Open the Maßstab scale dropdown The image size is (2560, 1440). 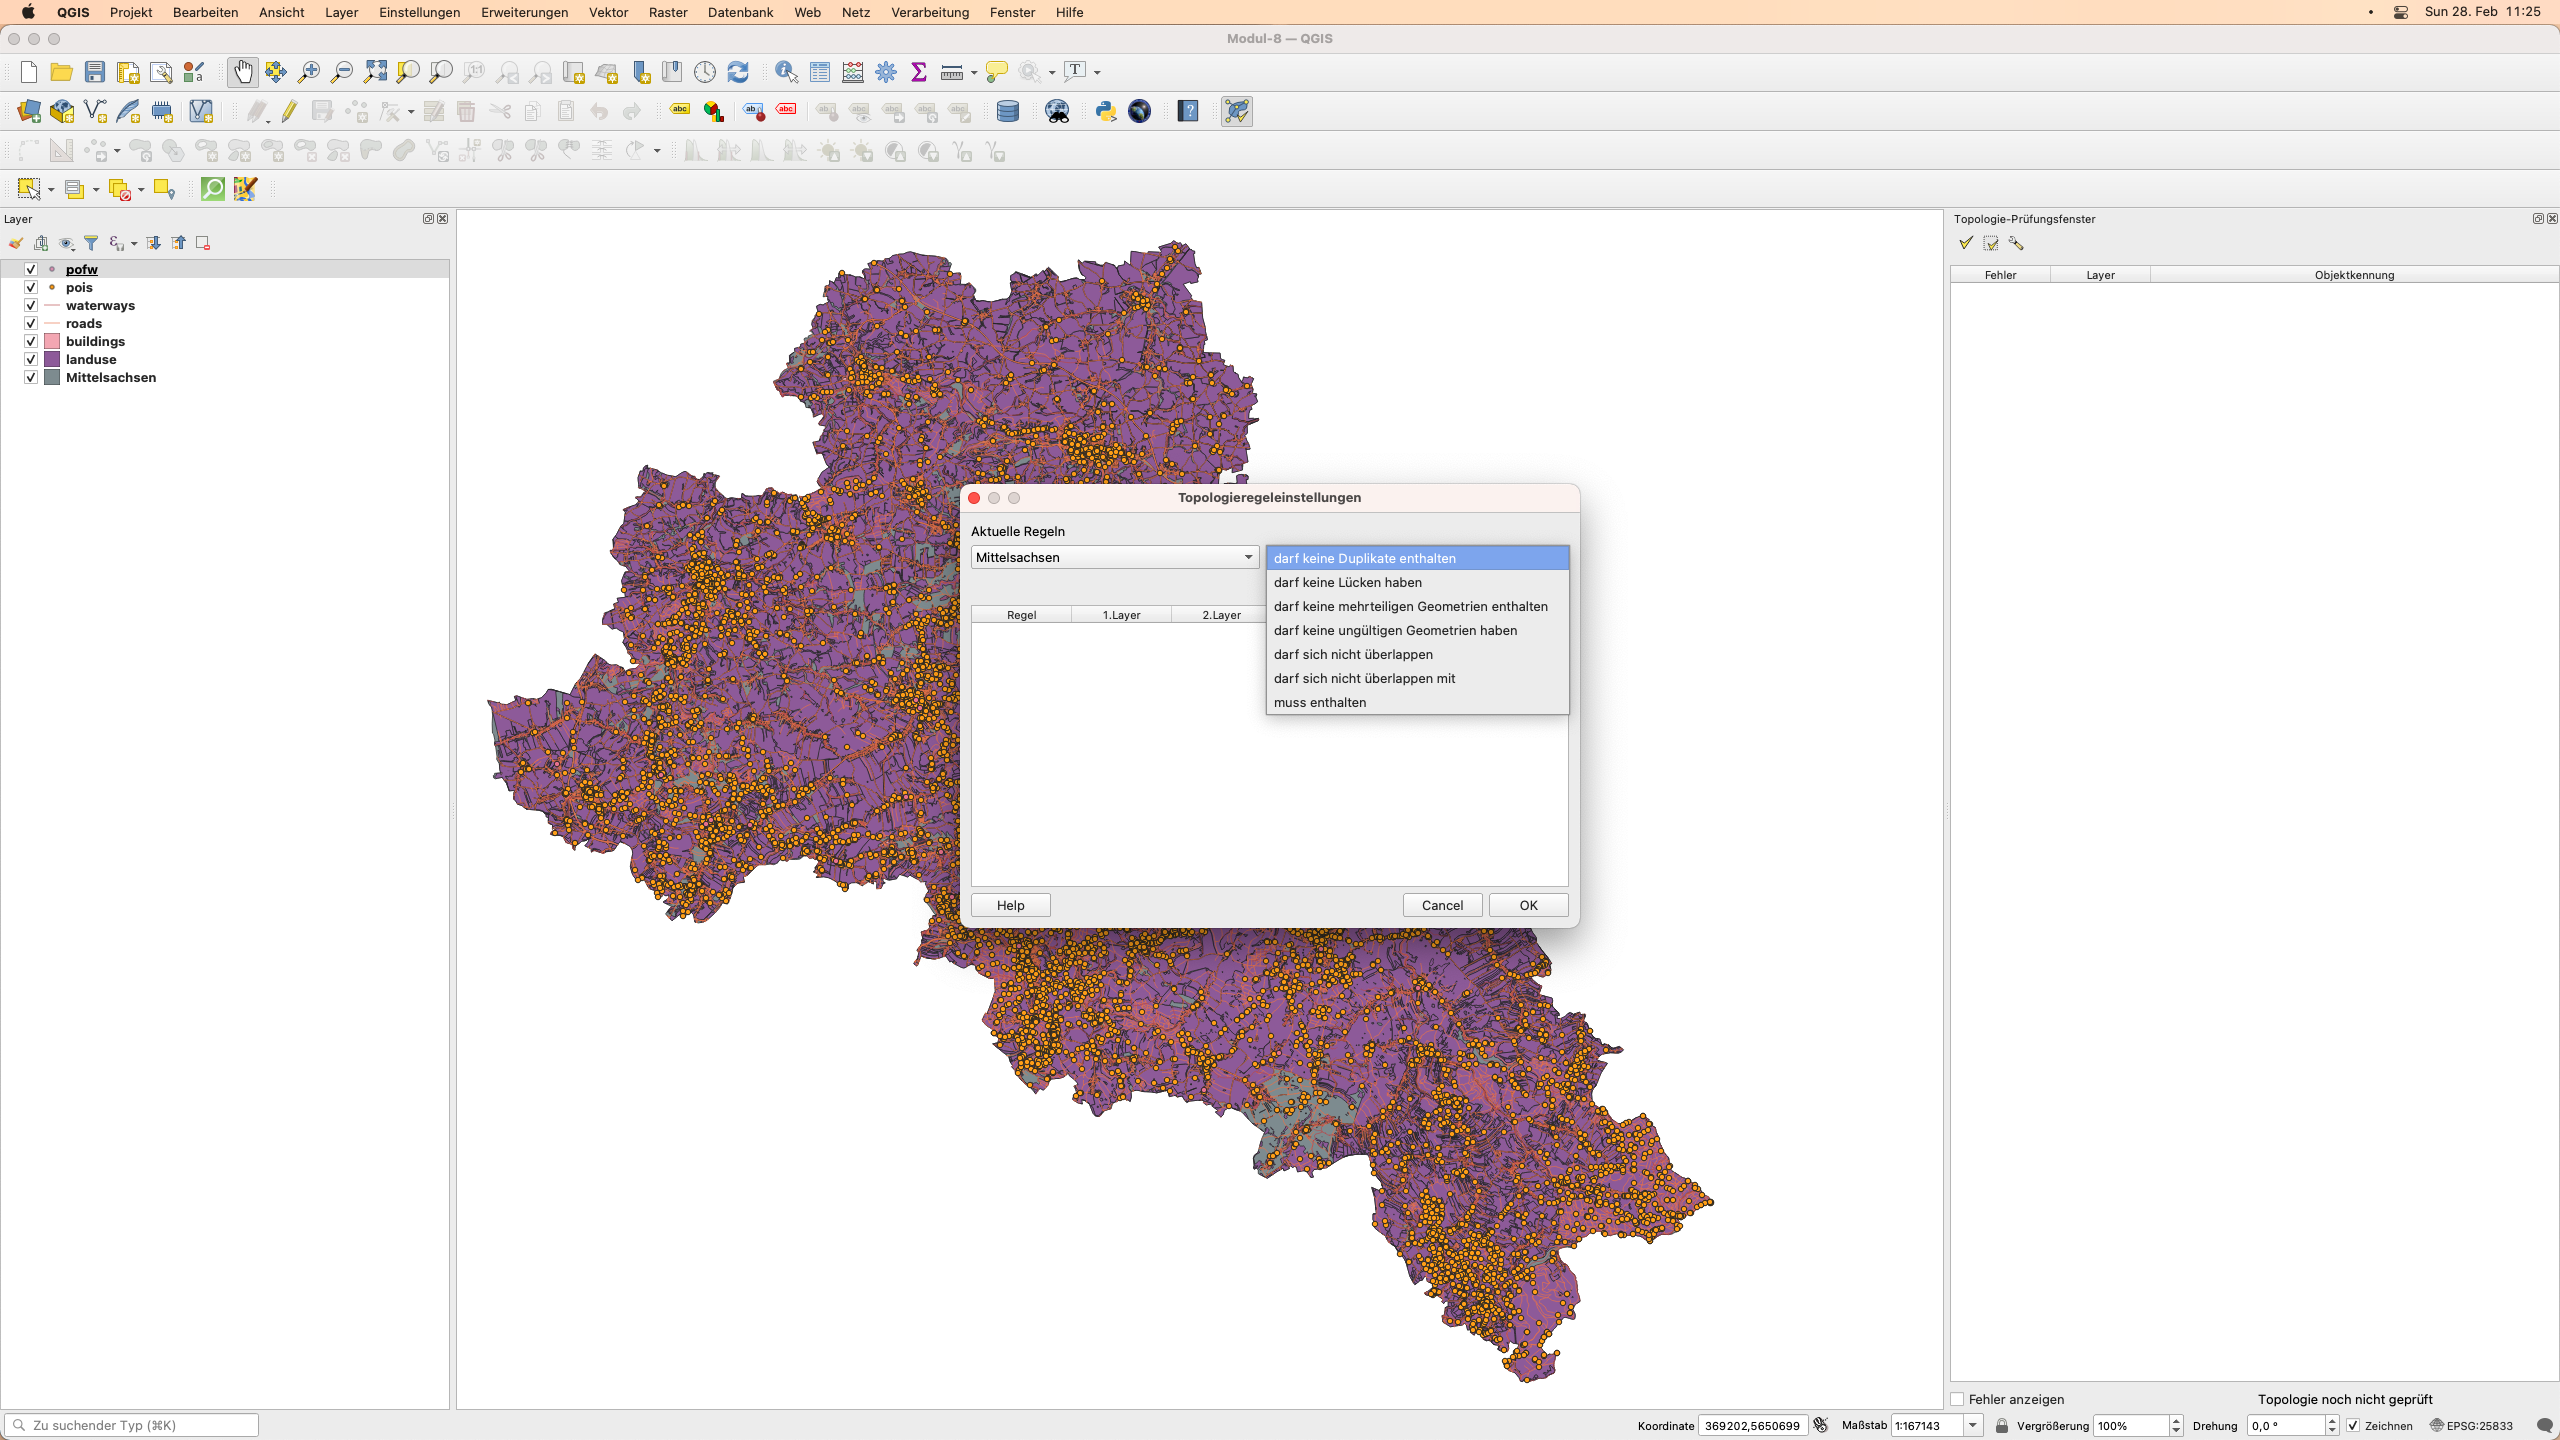coord(1973,1425)
